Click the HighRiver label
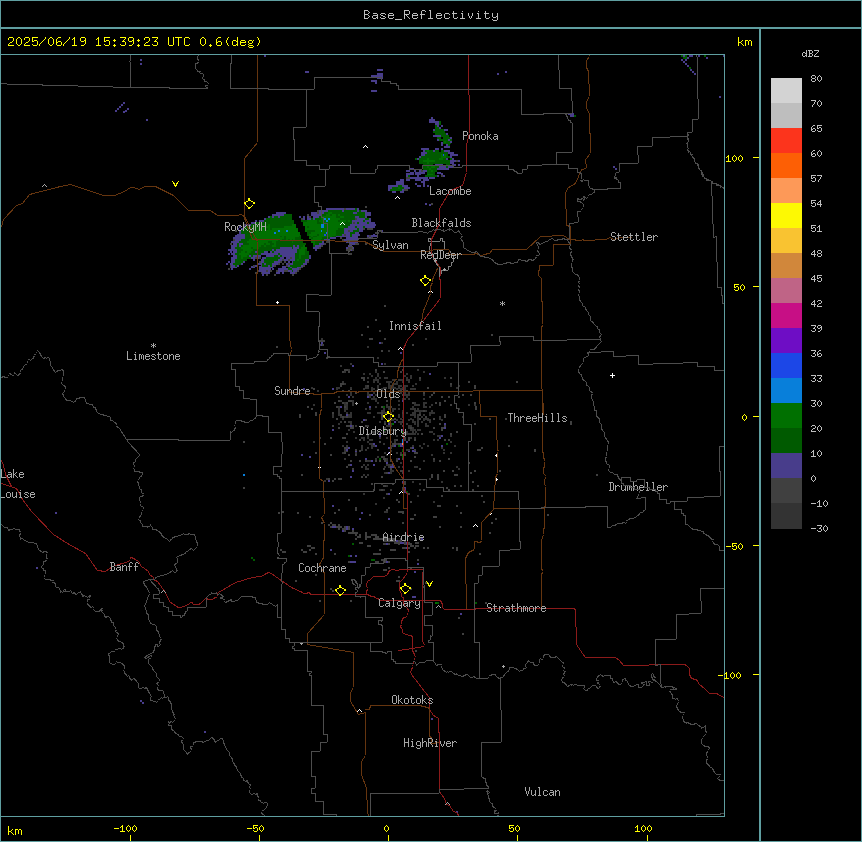The height and width of the screenshot is (842, 862). [430, 743]
